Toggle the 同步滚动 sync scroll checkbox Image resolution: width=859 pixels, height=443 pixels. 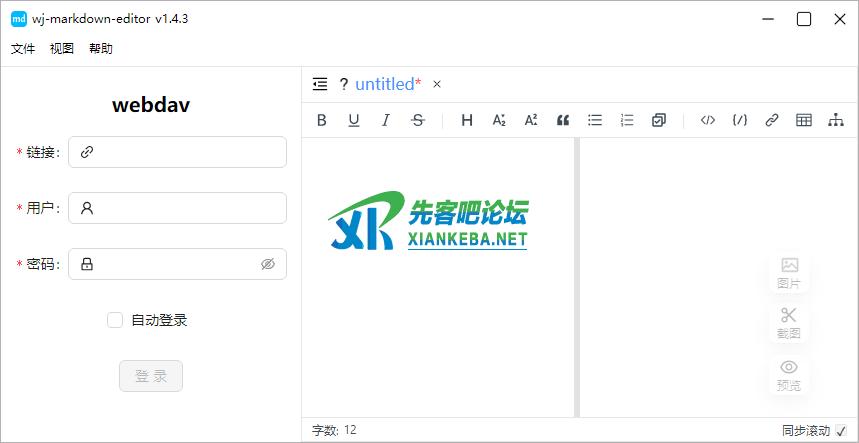(x=841, y=431)
